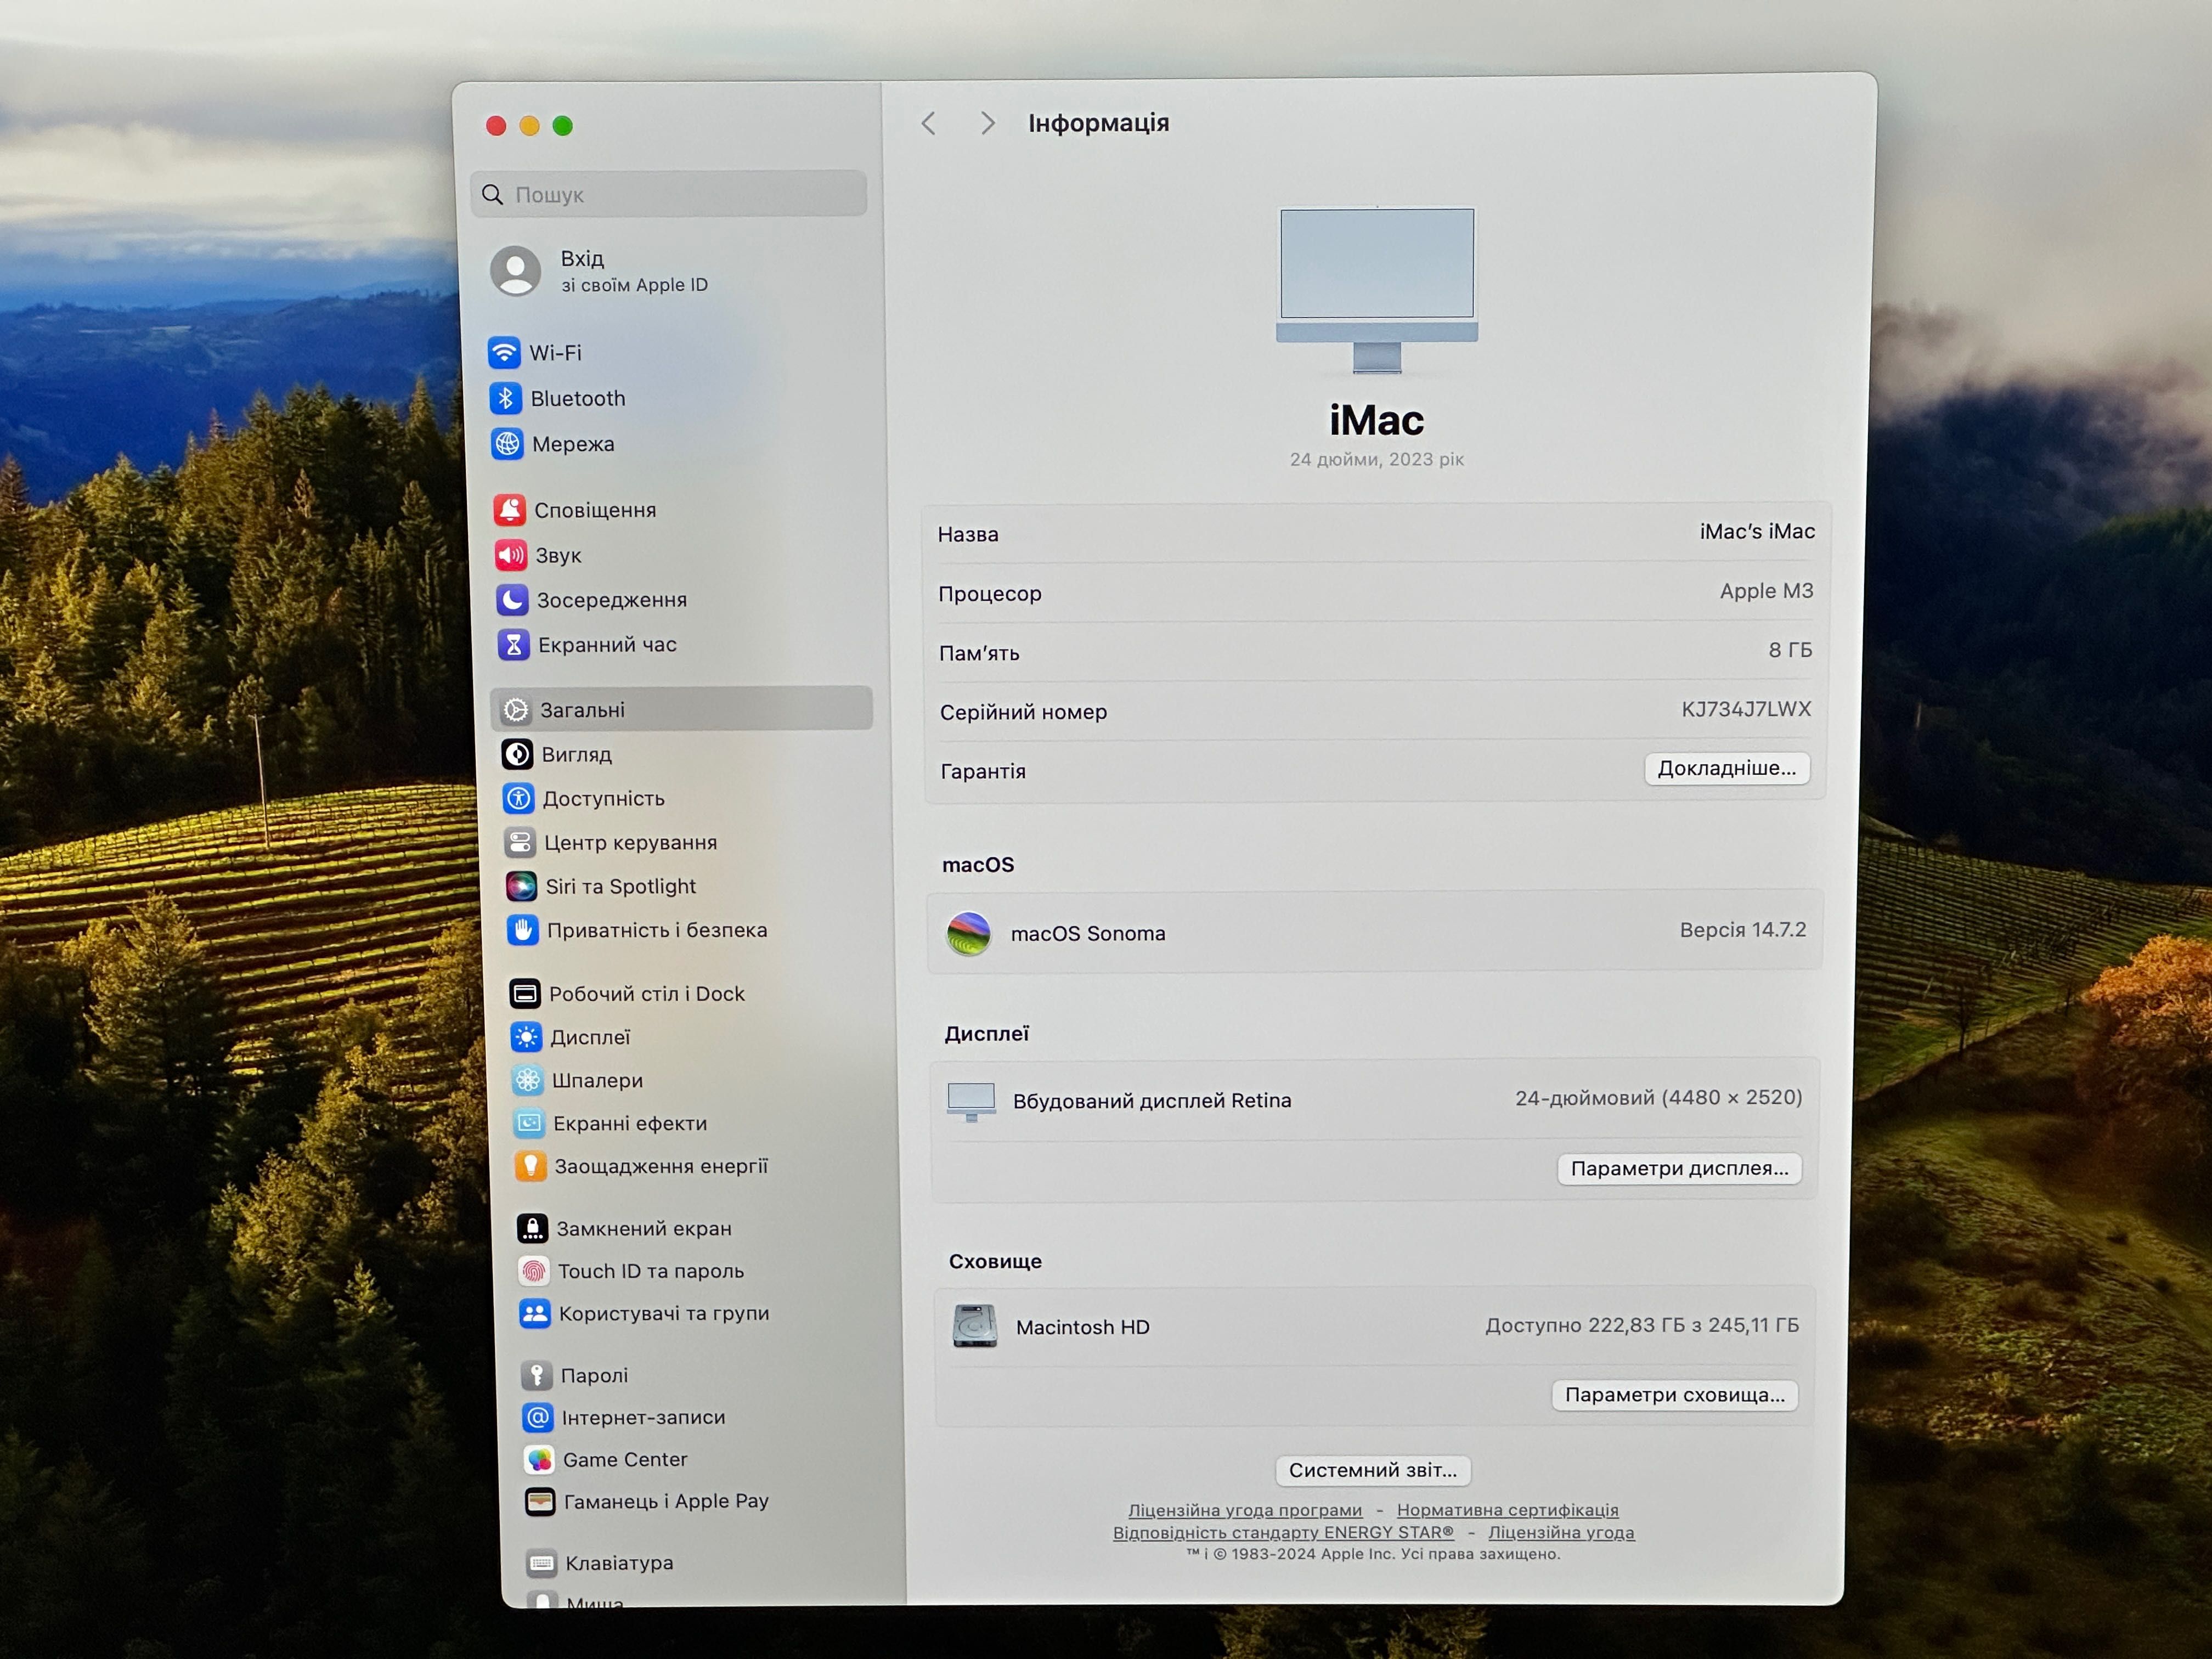Click Доступно 222,83 ГБ з 245,11 ГБ
The width and height of the screenshot is (2212, 1659).
tap(1642, 1325)
